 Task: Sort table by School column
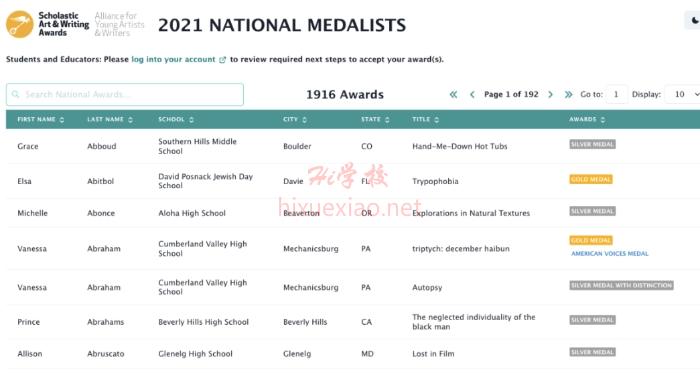tap(176, 120)
